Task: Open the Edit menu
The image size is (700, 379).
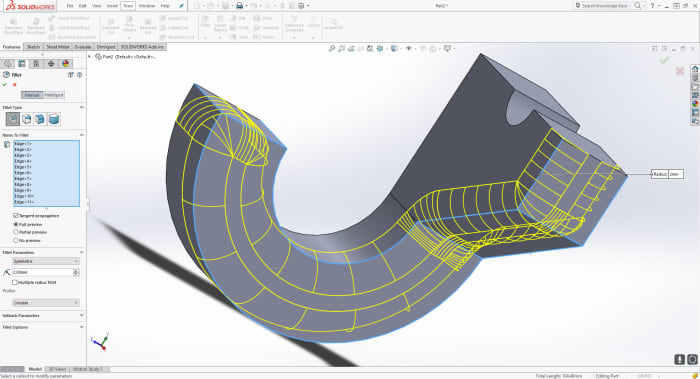Action: coord(83,6)
